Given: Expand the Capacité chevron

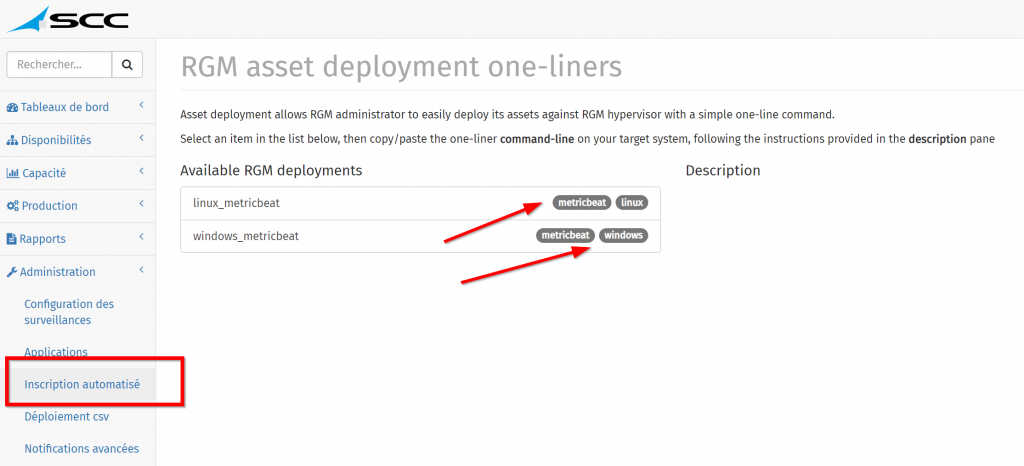Looking at the screenshot, I should pyautogui.click(x=141, y=171).
